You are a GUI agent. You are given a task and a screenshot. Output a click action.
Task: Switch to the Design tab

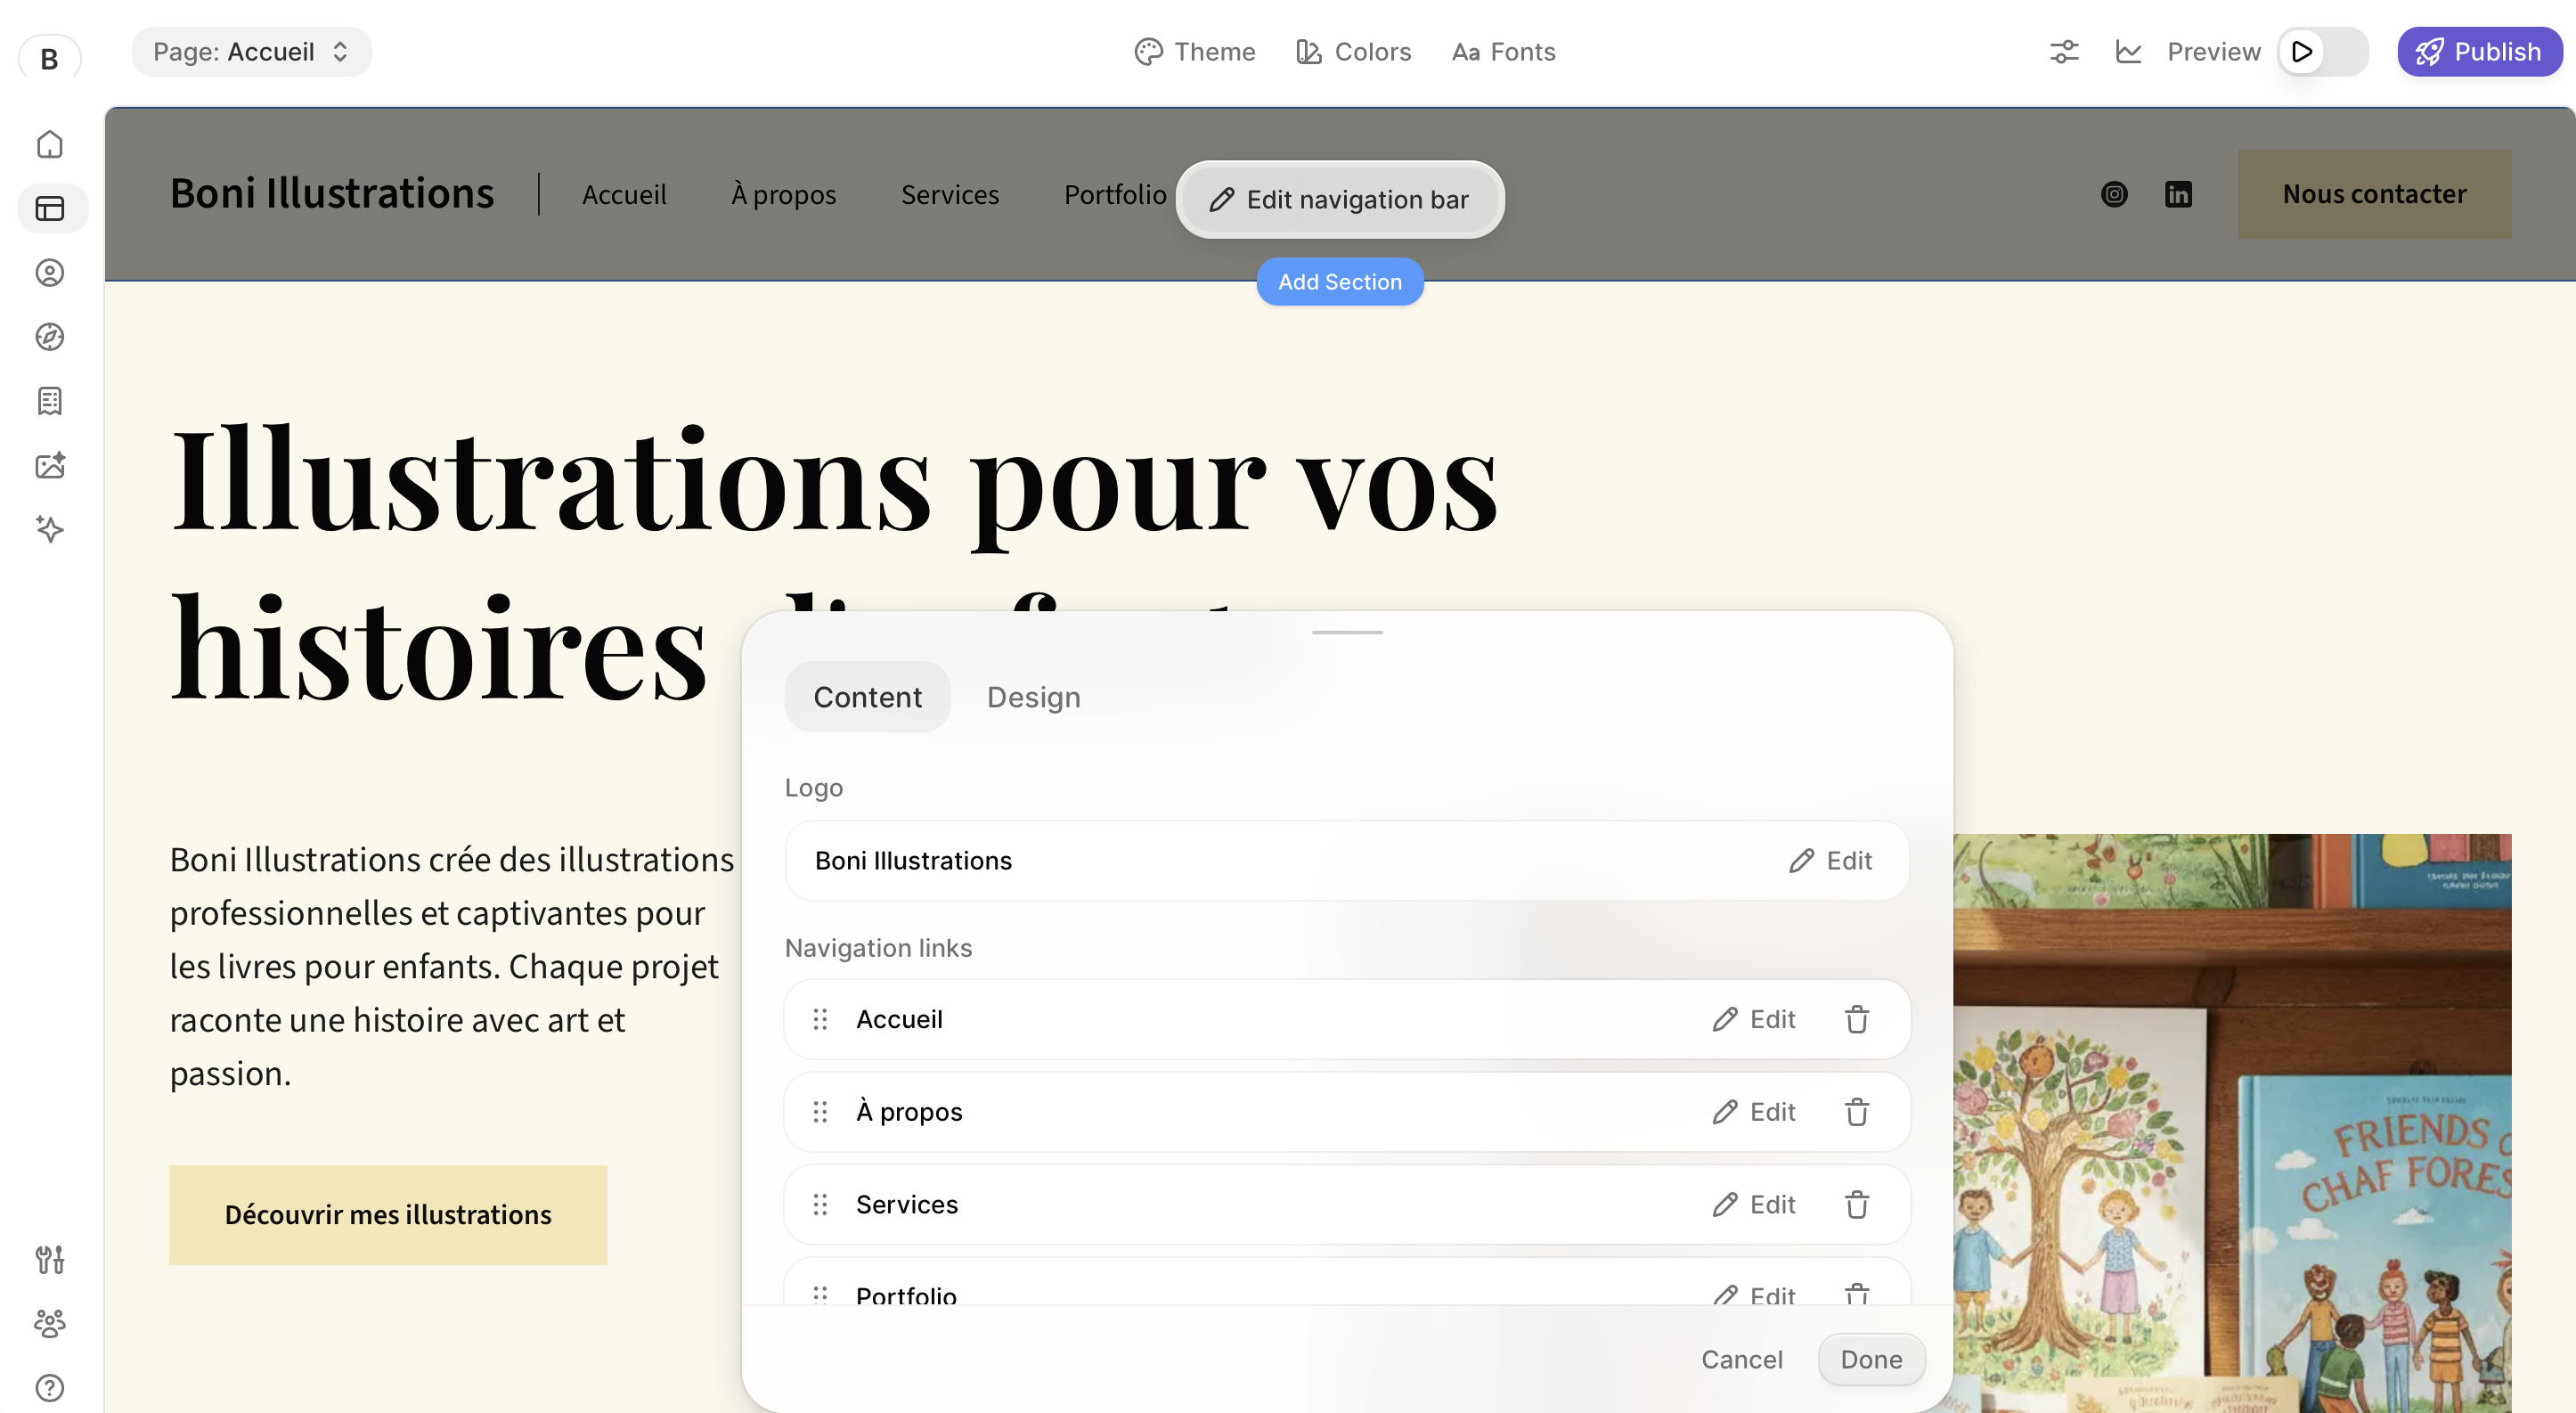[1033, 696]
